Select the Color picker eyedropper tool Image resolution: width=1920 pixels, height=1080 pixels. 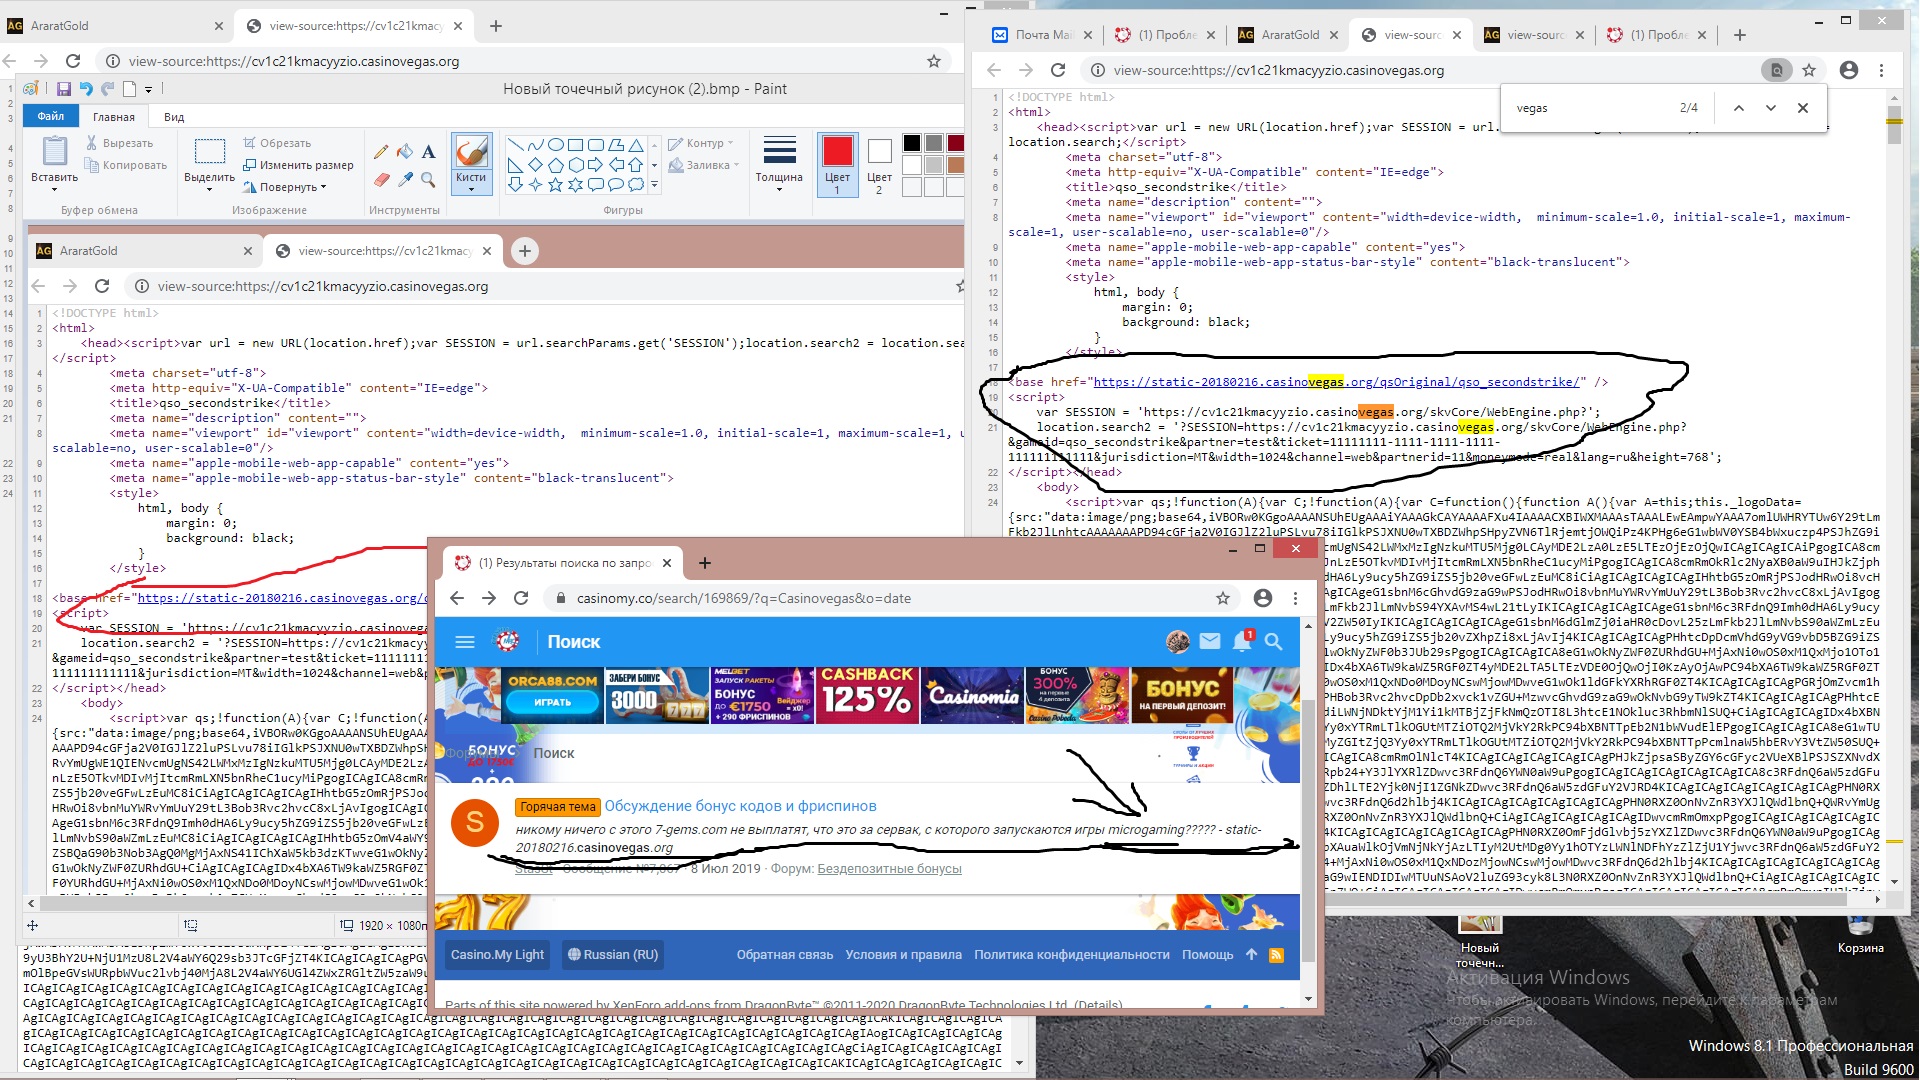(x=405, y=180)
